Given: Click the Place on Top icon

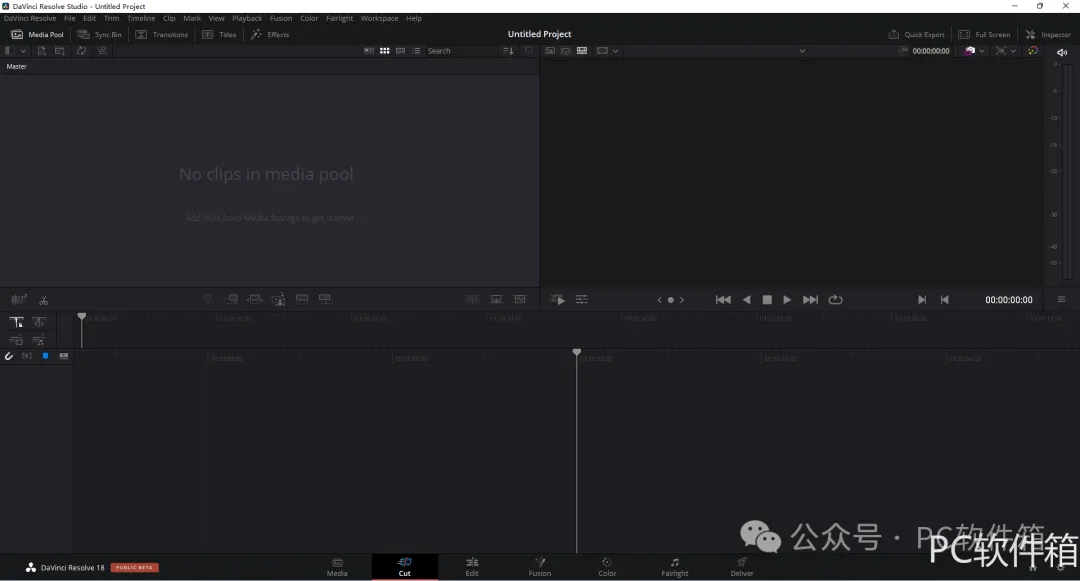Looking at the screenshot, I should click(302, 299).
